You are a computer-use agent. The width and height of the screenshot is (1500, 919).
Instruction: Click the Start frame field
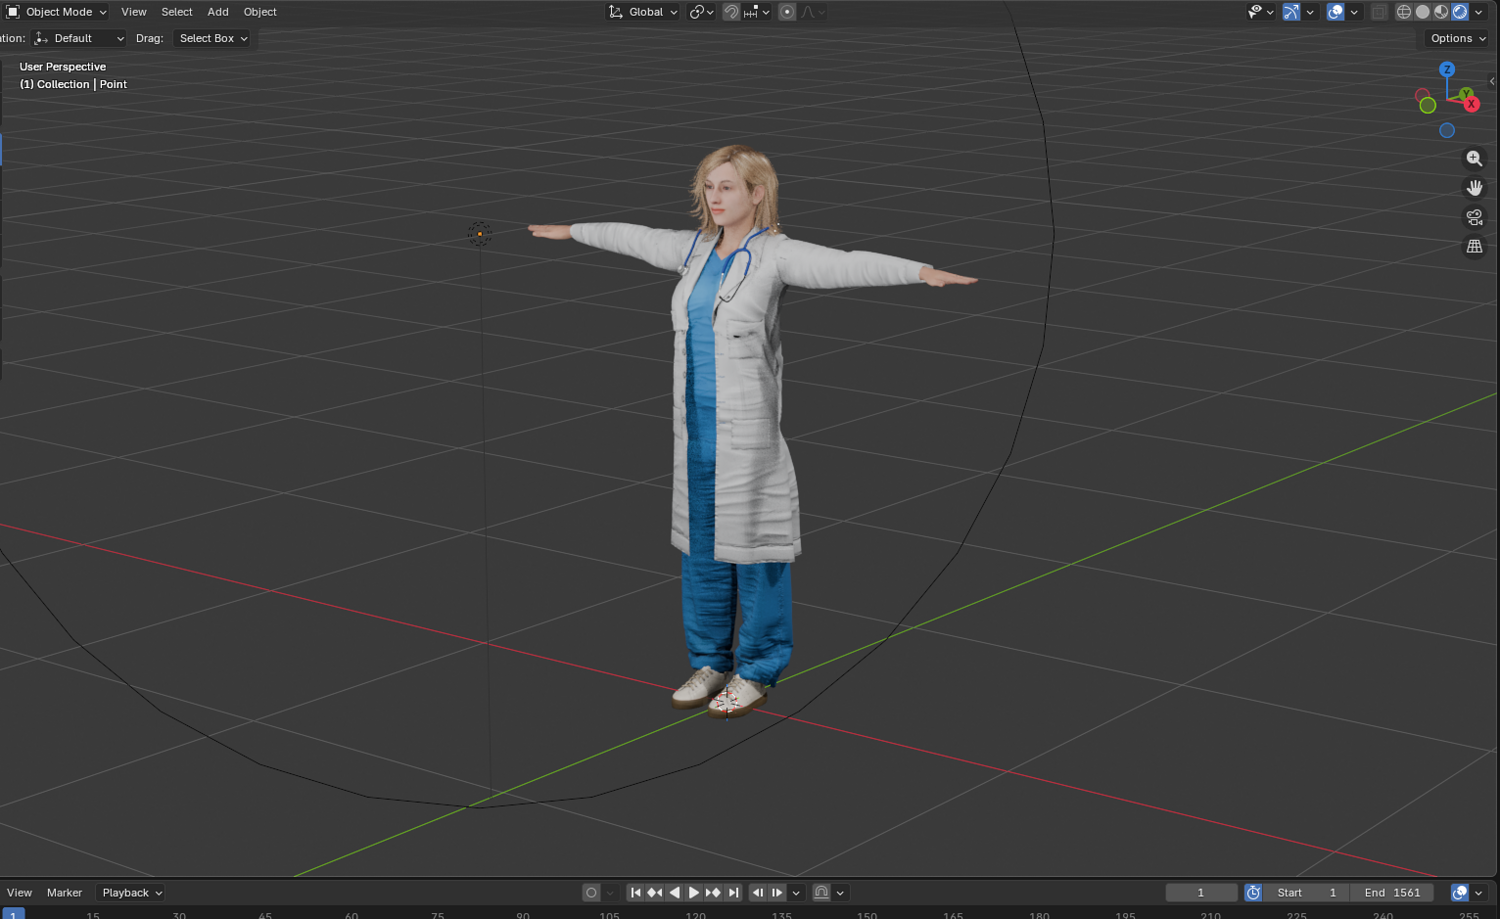click(1306, 893)
